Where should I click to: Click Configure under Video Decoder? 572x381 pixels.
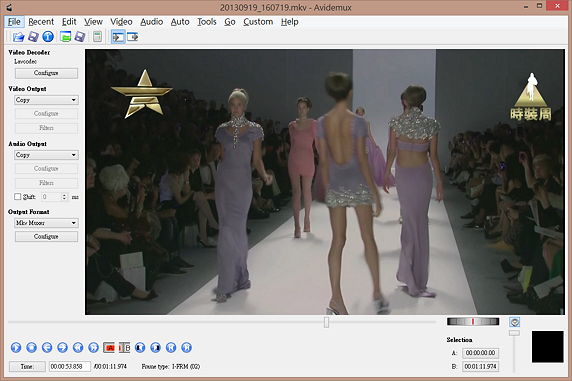[x=46, y=73]
